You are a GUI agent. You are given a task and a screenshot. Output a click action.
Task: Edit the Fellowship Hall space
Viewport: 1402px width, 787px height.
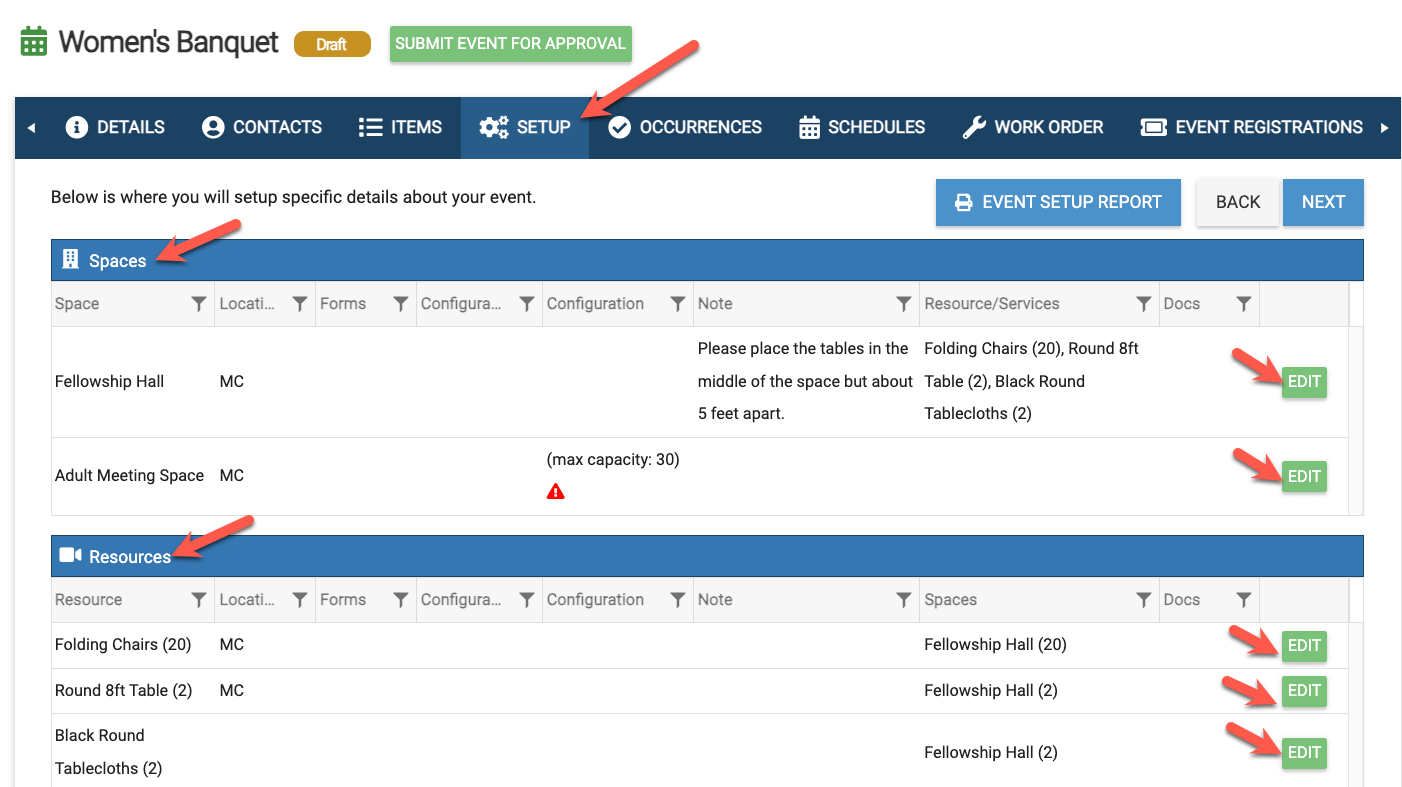[x=1304, y=382]
